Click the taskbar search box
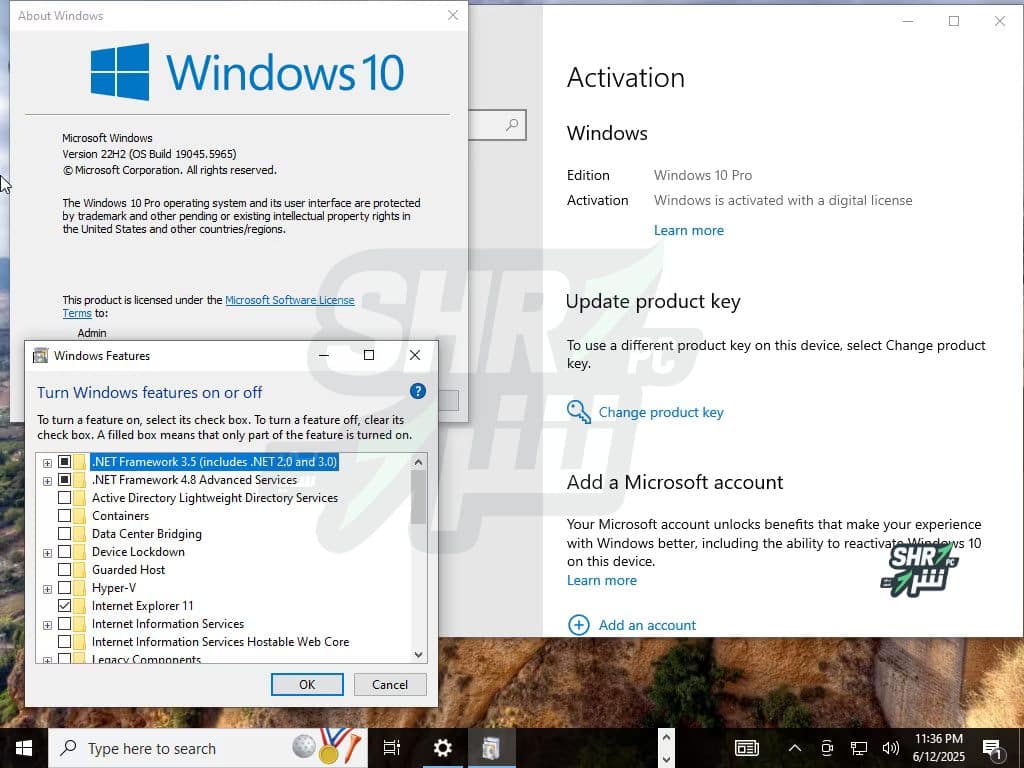This screenshot has height=768, width=1024. click(208, 748)
